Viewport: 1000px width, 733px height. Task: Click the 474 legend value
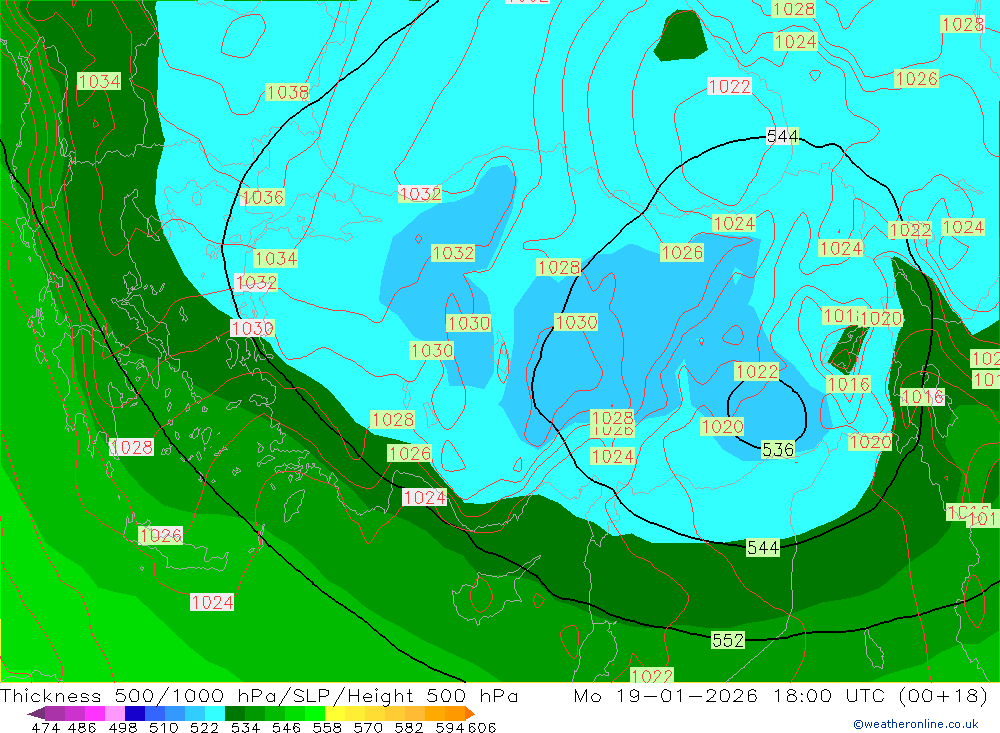(x=45, y=728)
